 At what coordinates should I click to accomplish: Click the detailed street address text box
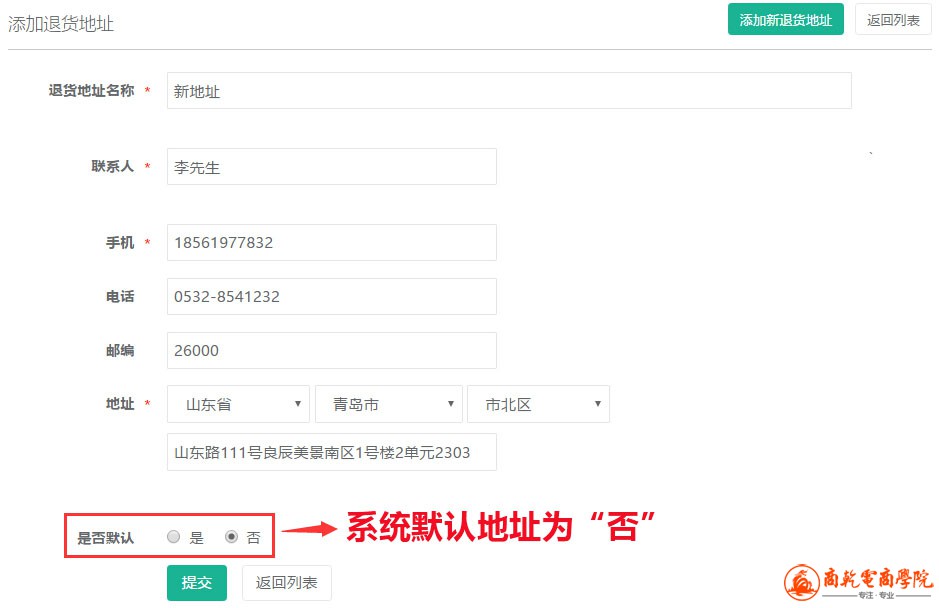click(331, 452)
